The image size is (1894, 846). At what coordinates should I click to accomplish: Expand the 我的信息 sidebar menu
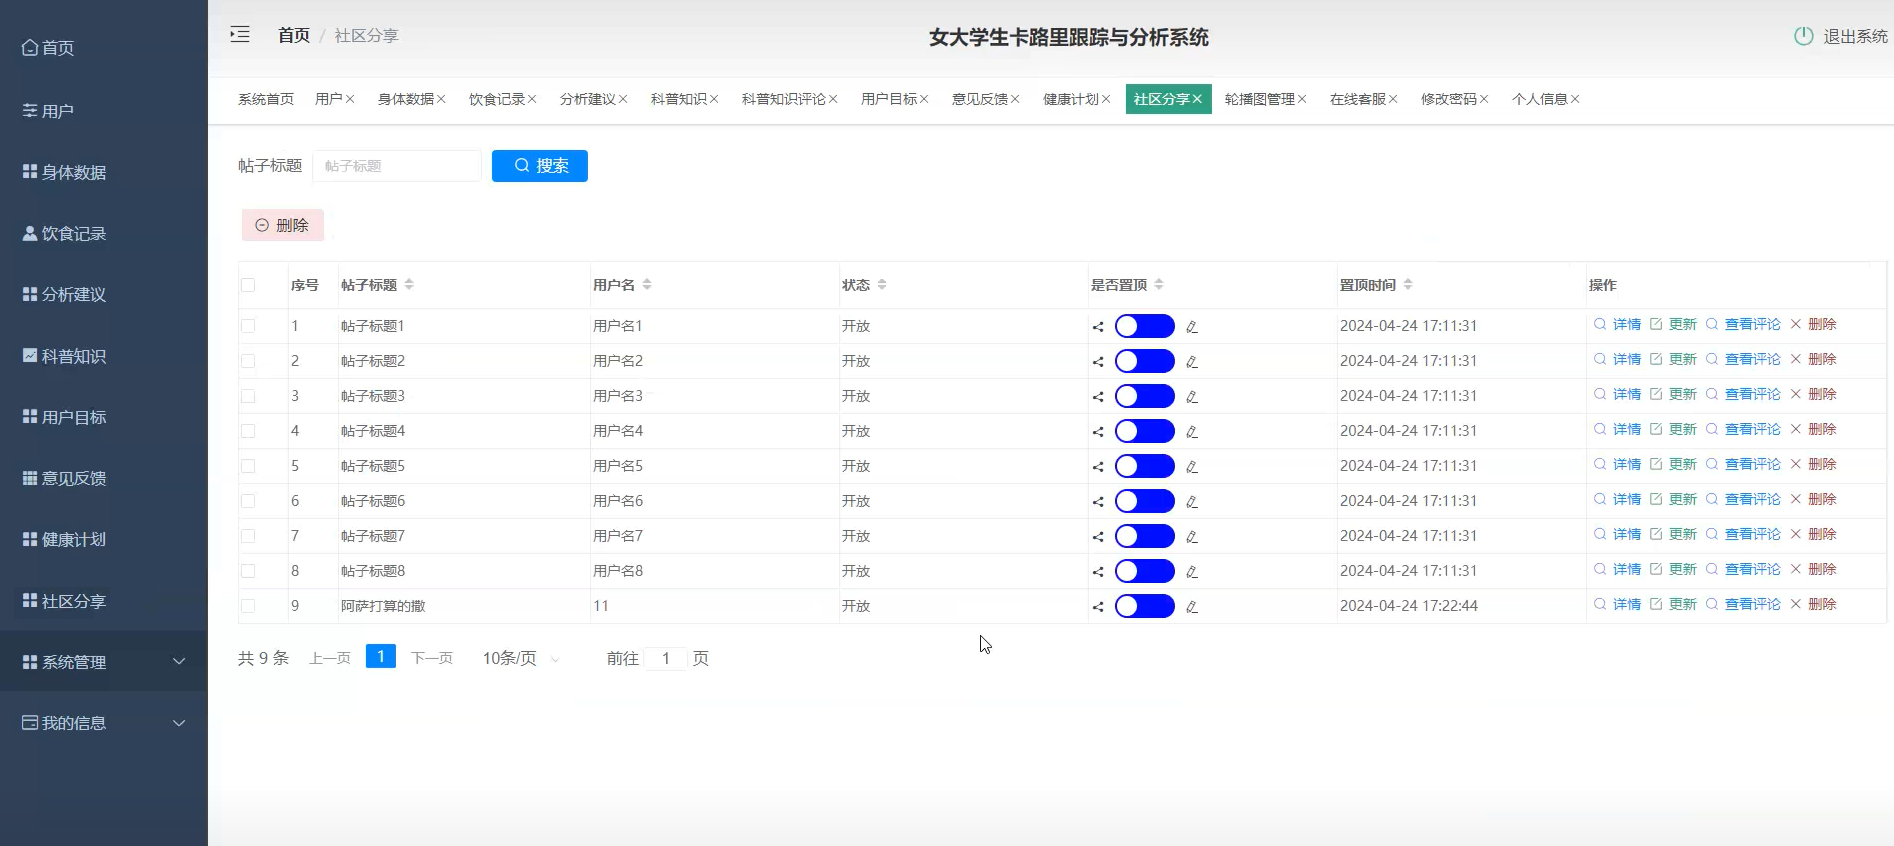(x=104, y=723)
